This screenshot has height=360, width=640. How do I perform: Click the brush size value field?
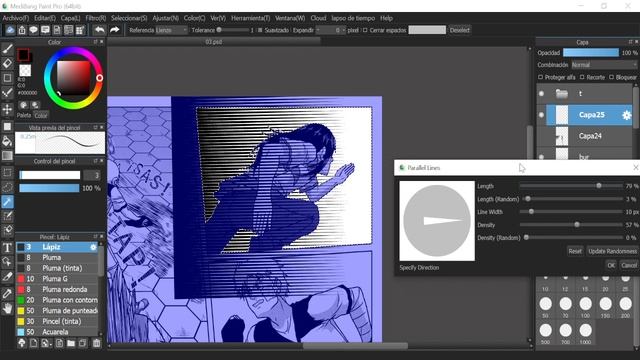pos(92,175)
